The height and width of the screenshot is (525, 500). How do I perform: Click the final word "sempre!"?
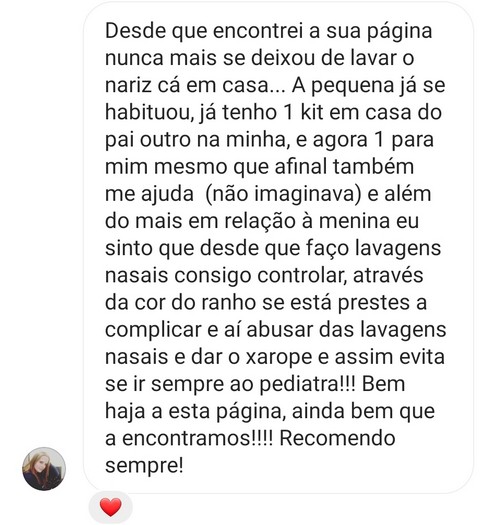tap(144, 466)
